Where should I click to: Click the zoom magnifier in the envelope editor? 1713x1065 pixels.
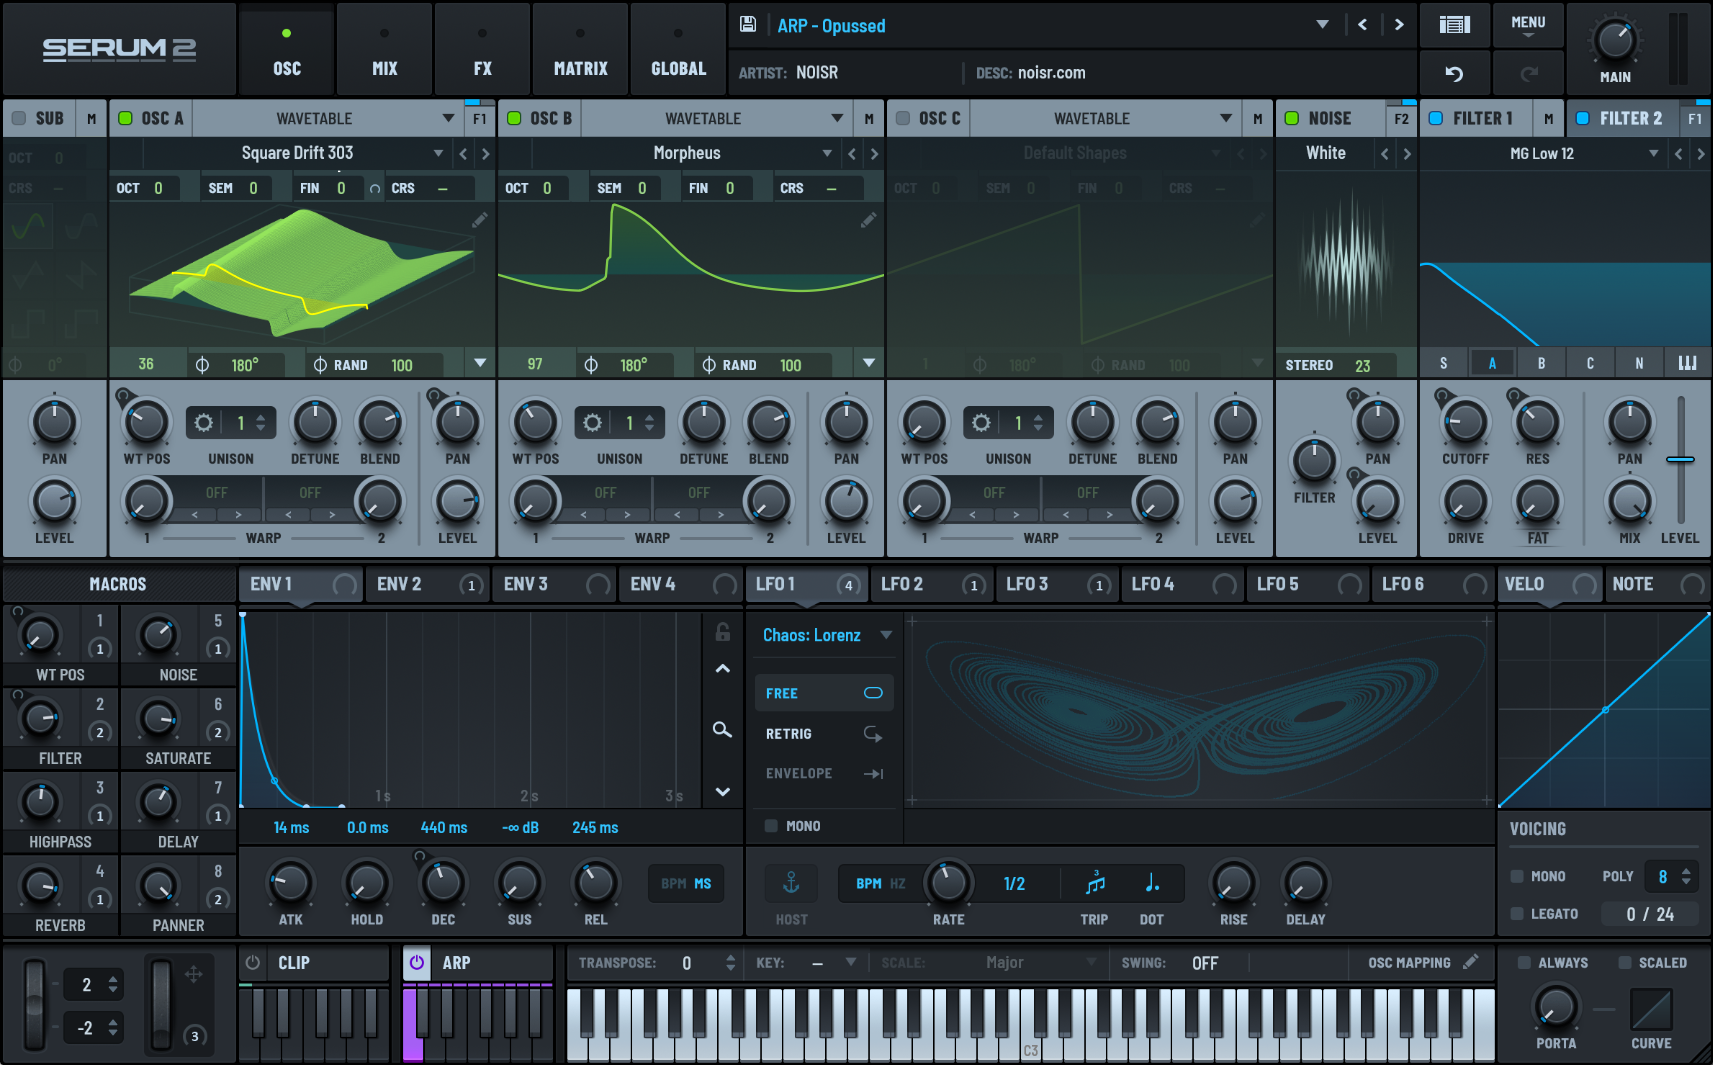[722, 730]
